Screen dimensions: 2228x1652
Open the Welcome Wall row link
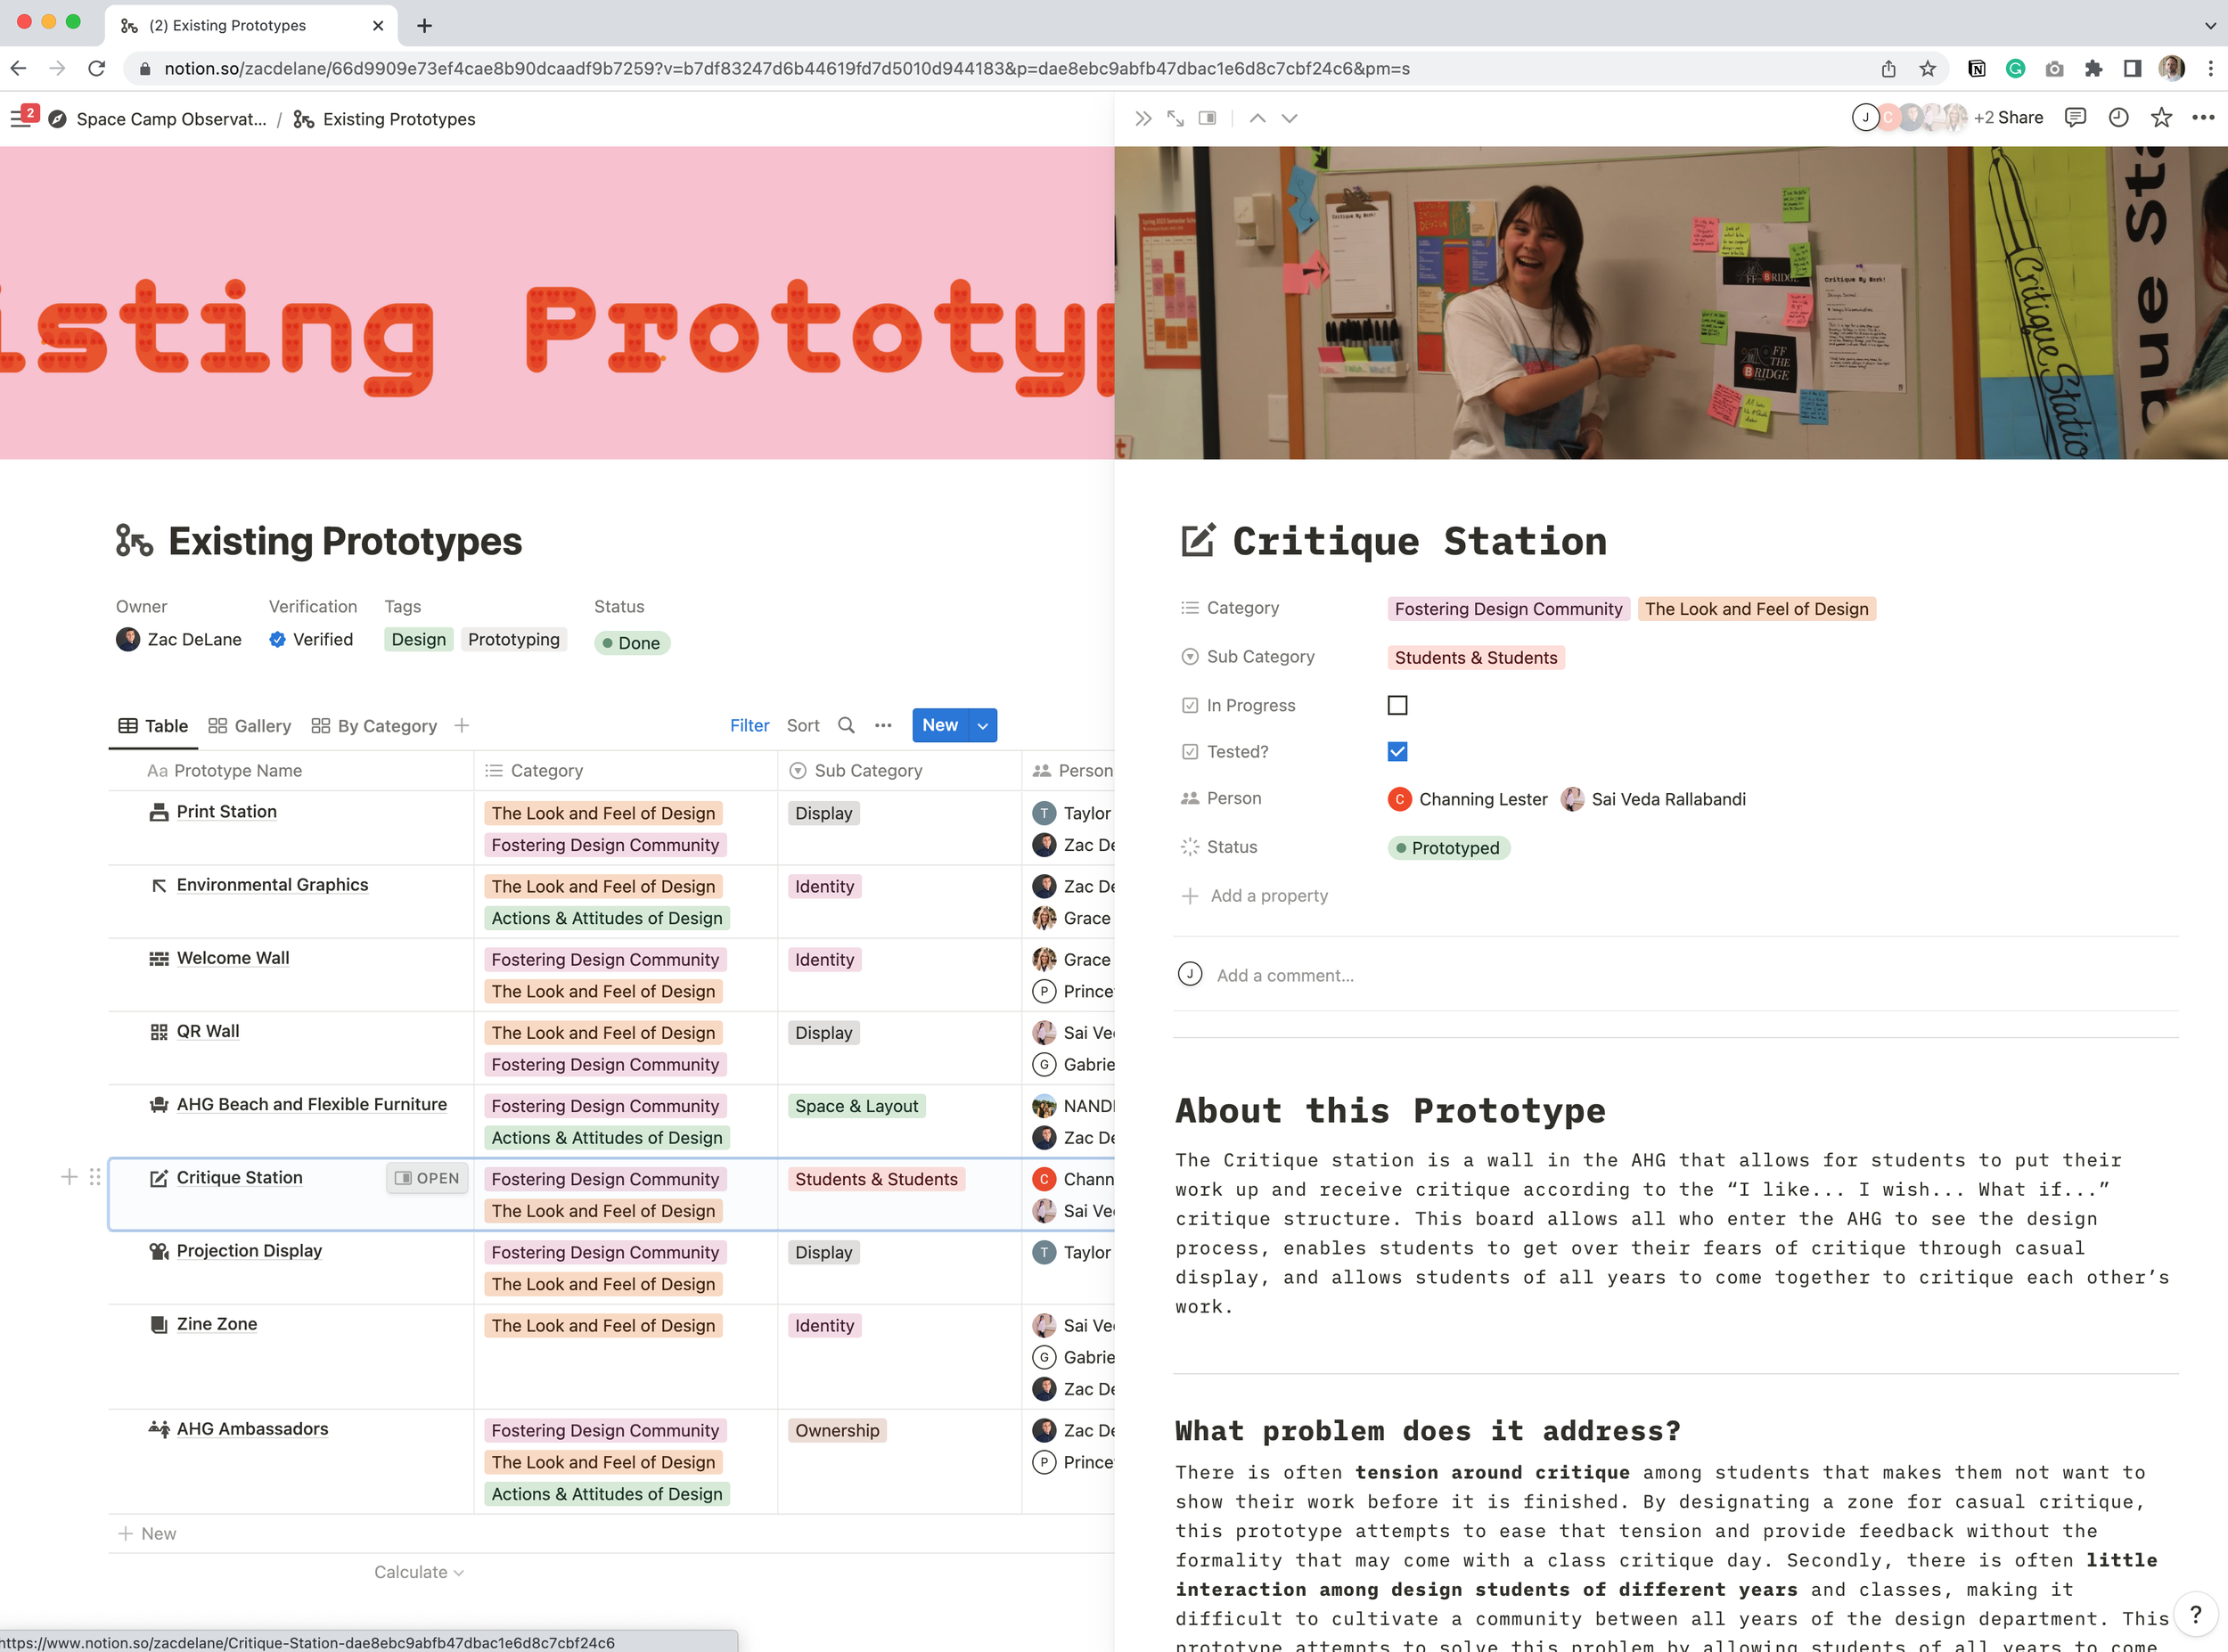coord(233,957)
